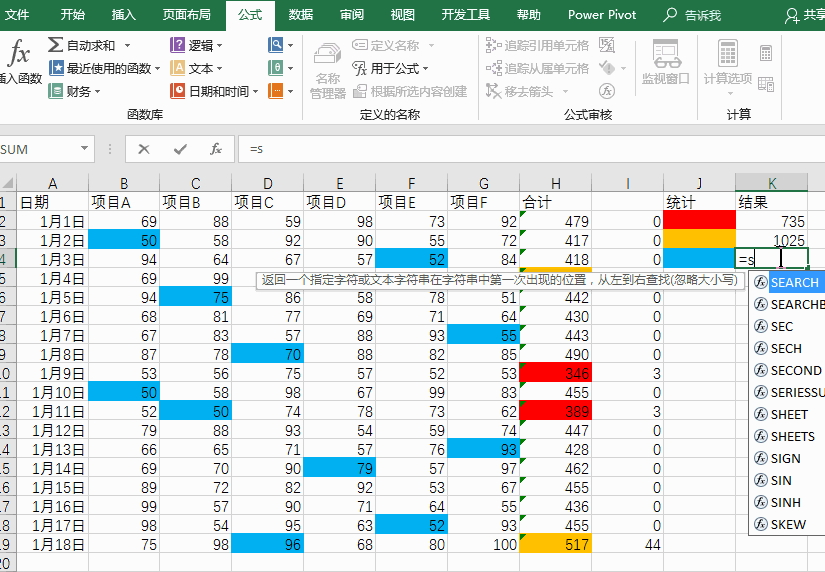
Task: Select SKEW in the autocomplete list
Action: 787,524
